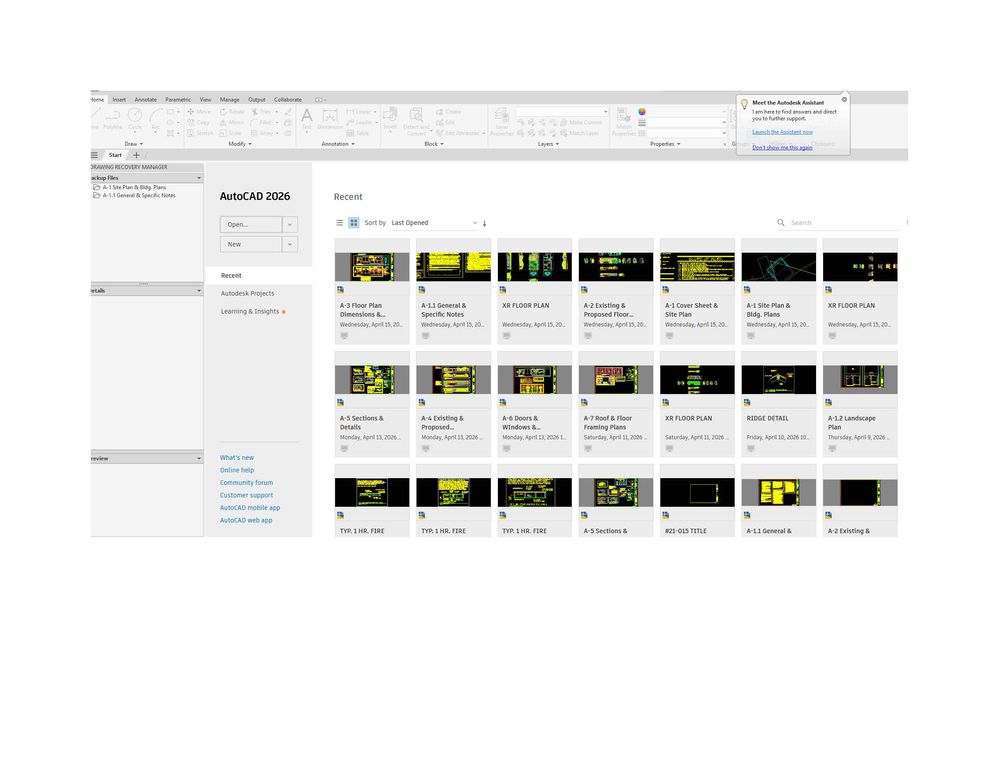The height and width of the screenshot is (772, 999).
Task: Expand the Modify panel
Action: pos(240,144)
